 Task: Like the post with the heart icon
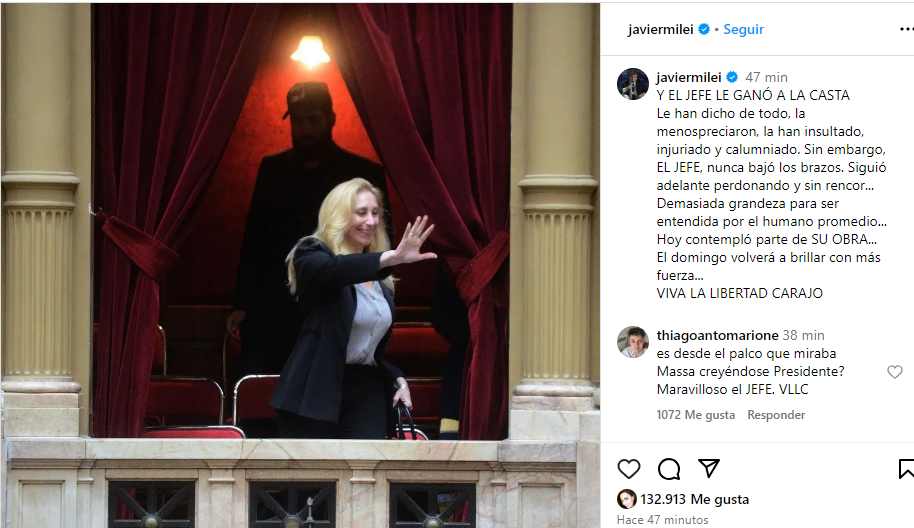[628, 469]
